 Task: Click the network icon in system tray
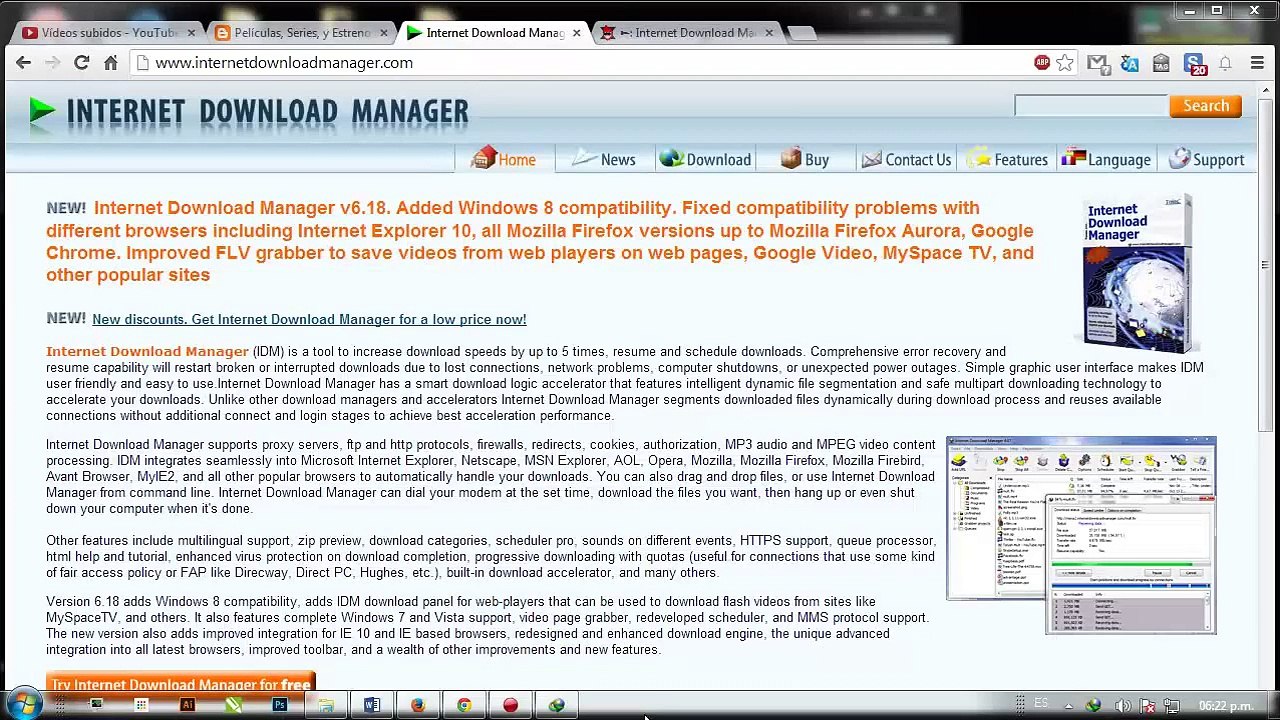pos(1171,706)
